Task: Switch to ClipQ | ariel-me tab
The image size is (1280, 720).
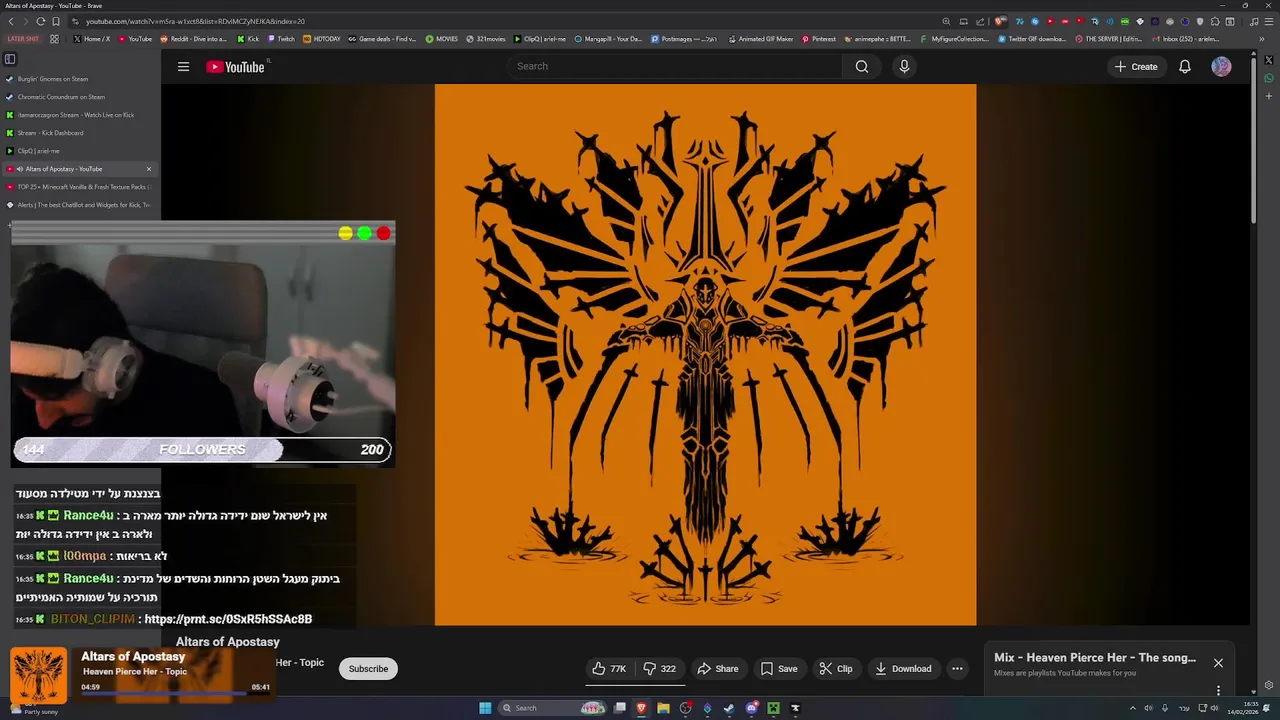Action: (x=80, y=151)
